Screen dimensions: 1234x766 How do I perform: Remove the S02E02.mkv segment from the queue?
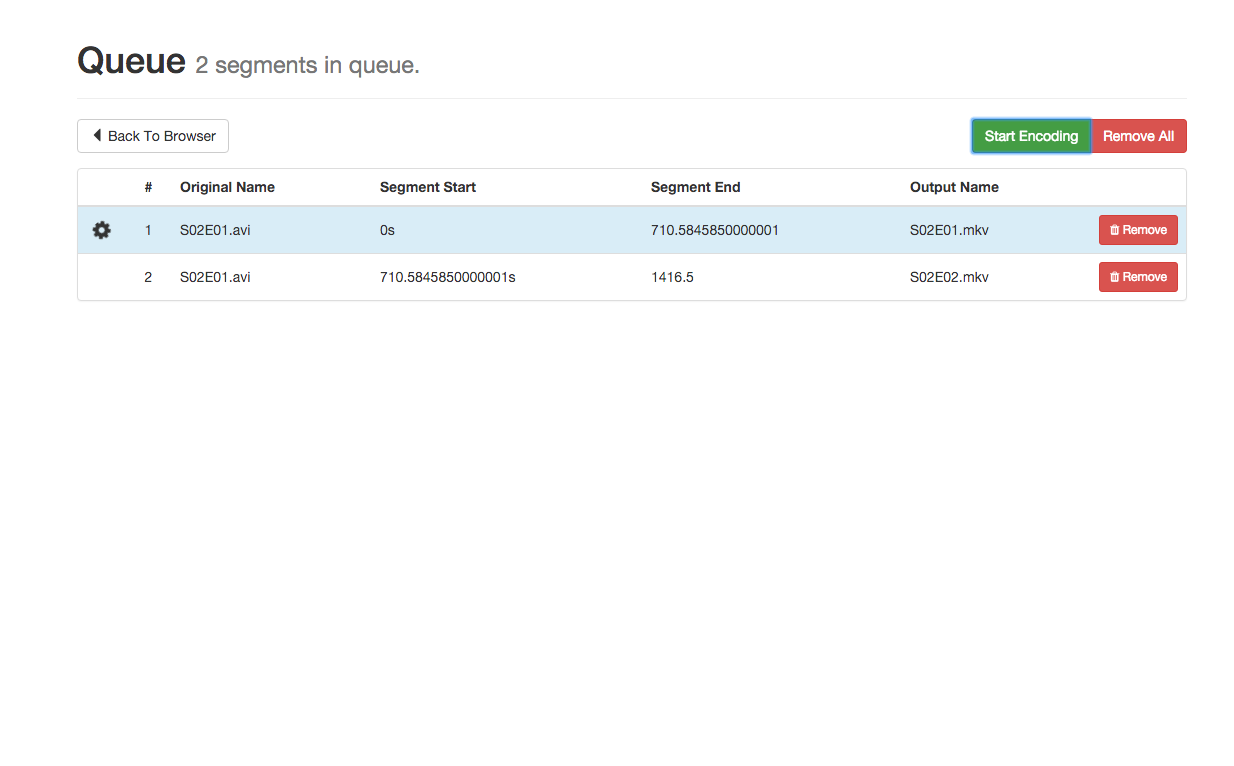(1138, 277)
